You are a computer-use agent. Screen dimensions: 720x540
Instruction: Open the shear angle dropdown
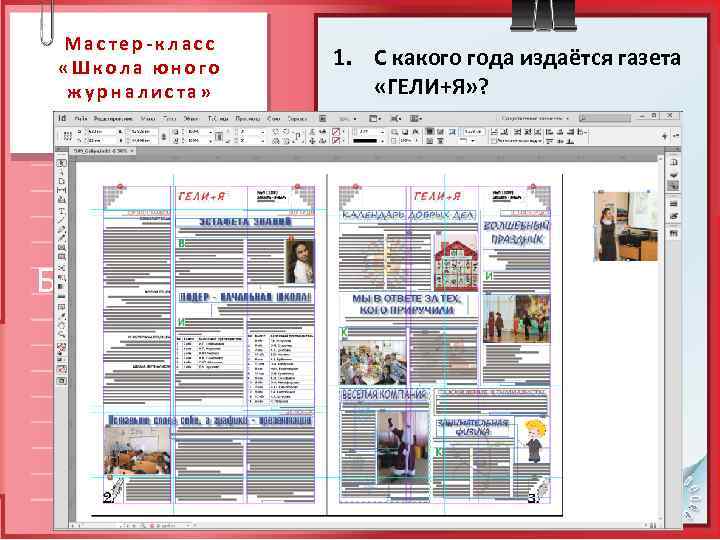(262, 140)
